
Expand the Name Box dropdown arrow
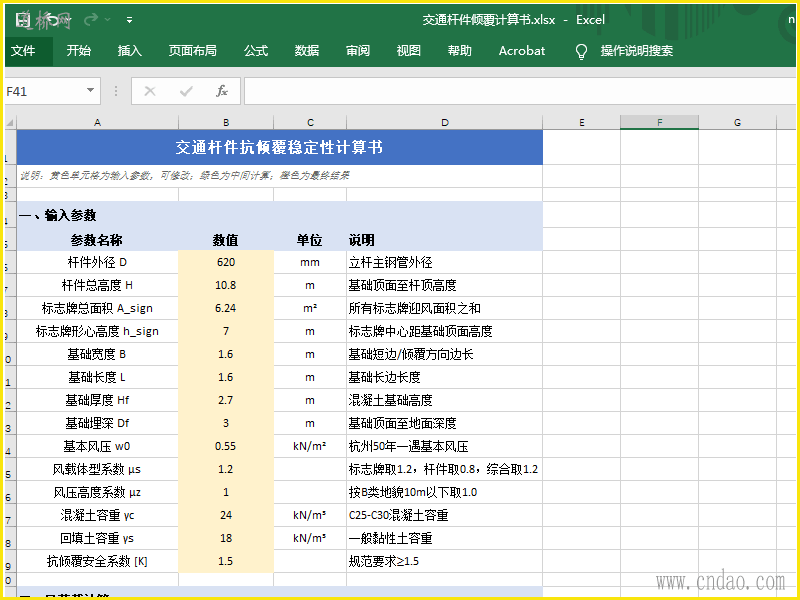point(90,91)
